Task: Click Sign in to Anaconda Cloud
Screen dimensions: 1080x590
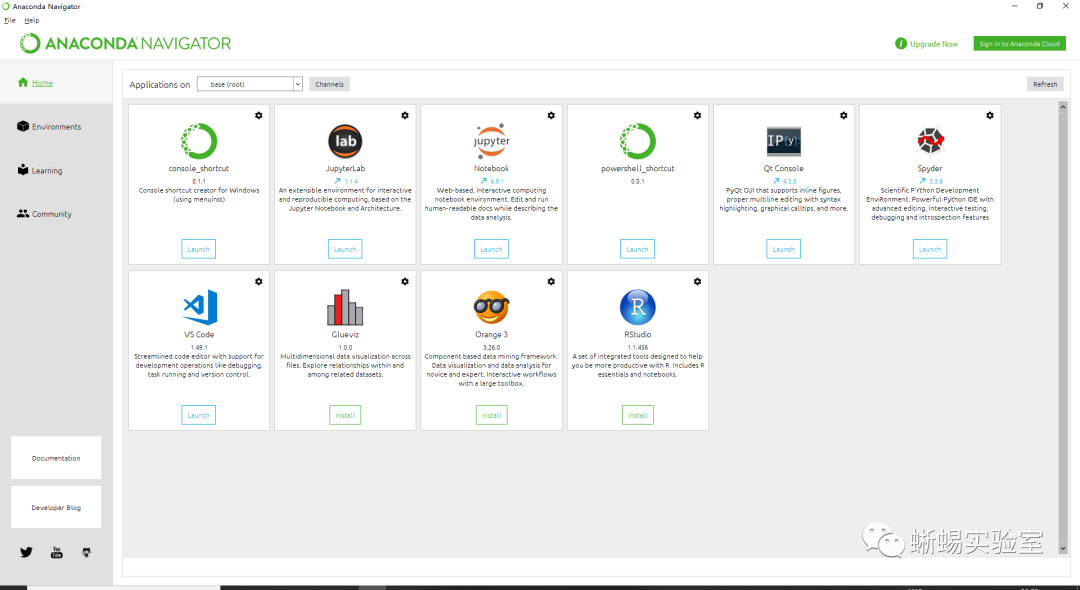Action: (x=1019, y=43)
